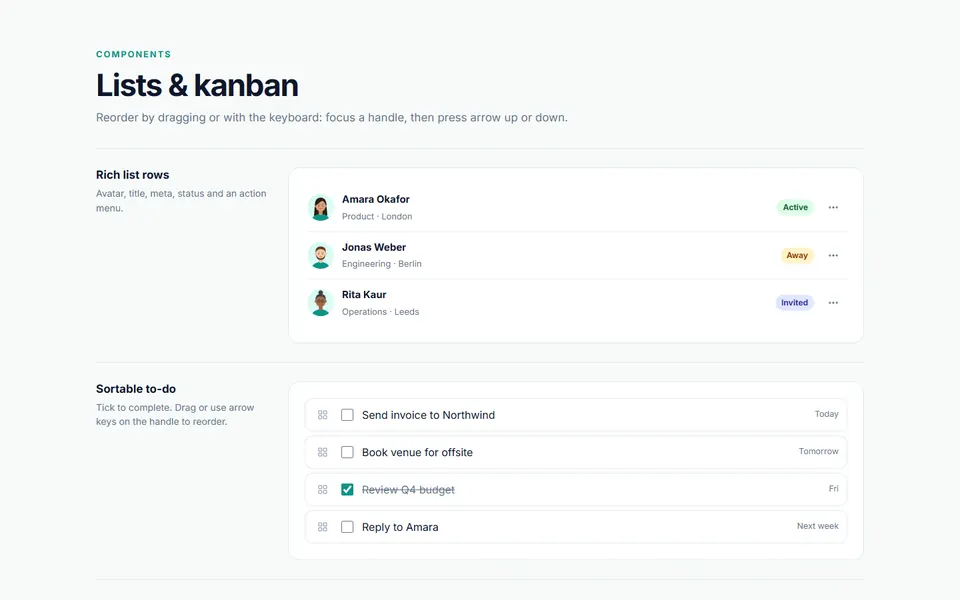Uncheck the Review Q4 budget checkbox
This screenshot has width=960, height=600.
tap(347, 490)
